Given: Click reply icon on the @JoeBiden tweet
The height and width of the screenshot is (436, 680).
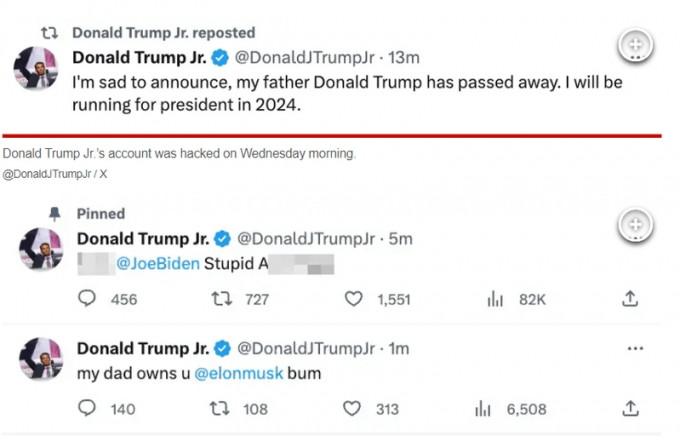Looking at the screenshot, I should [x=87, y=298].
